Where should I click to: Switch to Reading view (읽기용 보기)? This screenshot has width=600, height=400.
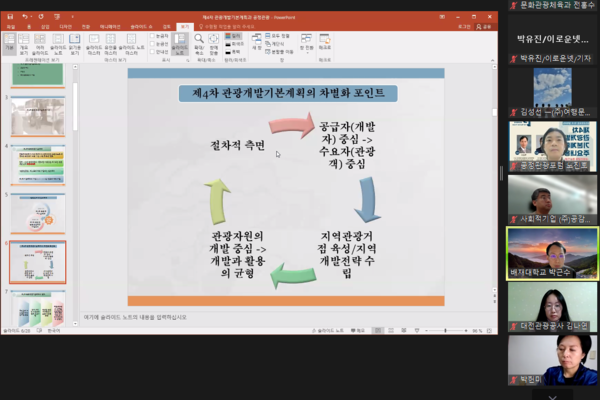[x=75, y=44]
